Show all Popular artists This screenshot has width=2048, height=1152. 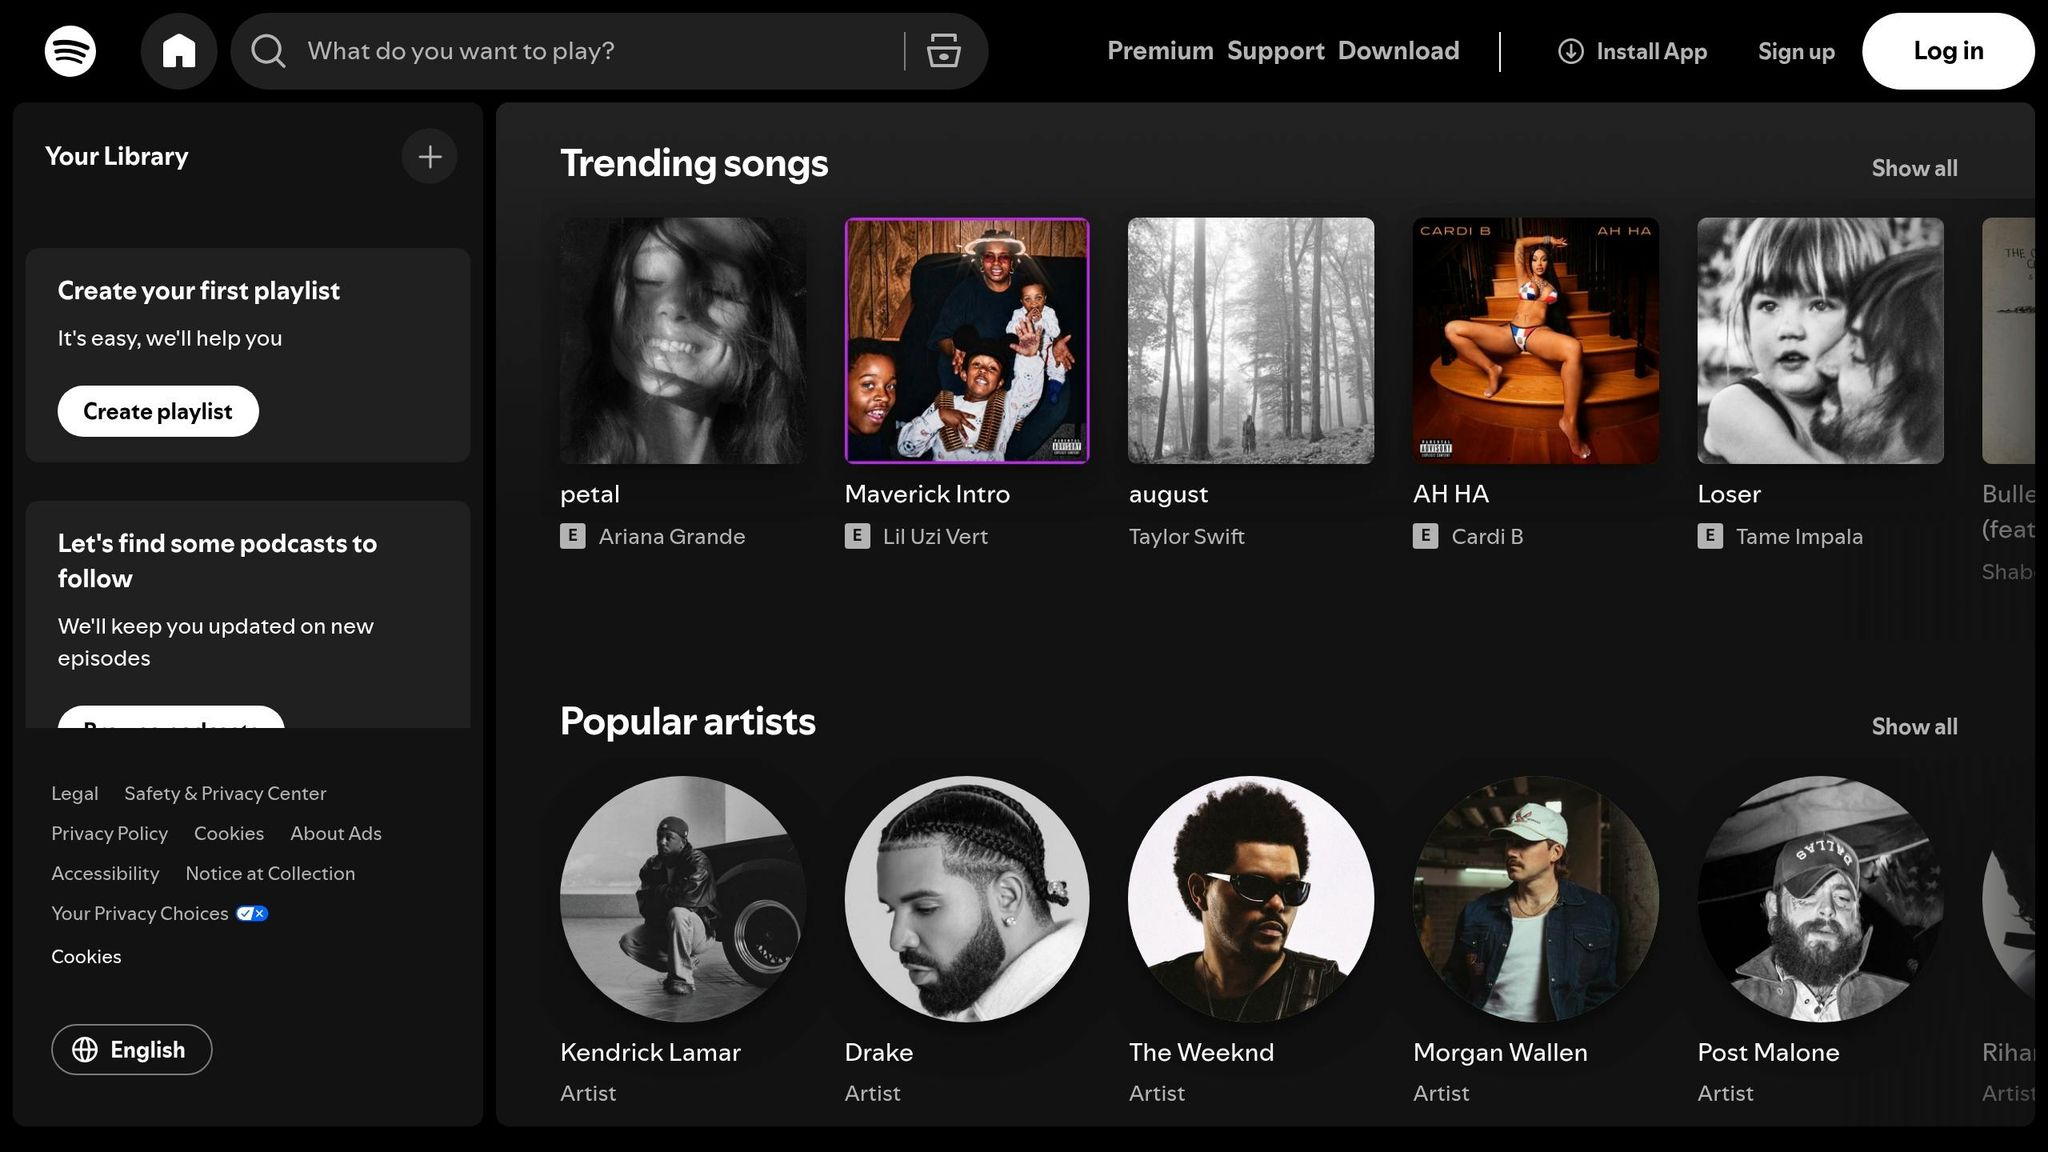tap(1914, 727)
